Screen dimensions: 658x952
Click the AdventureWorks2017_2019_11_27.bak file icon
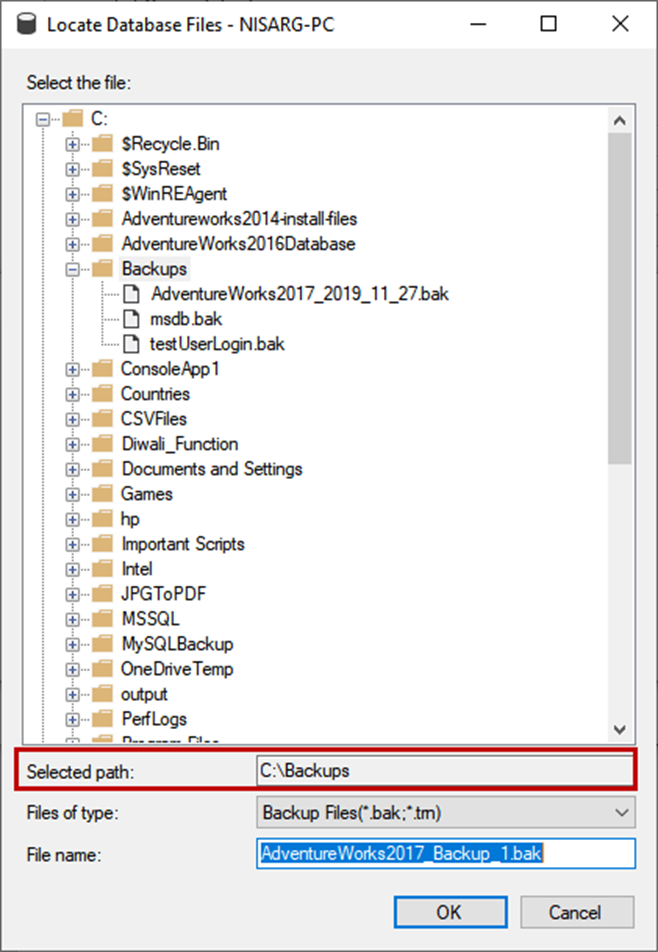132,294
